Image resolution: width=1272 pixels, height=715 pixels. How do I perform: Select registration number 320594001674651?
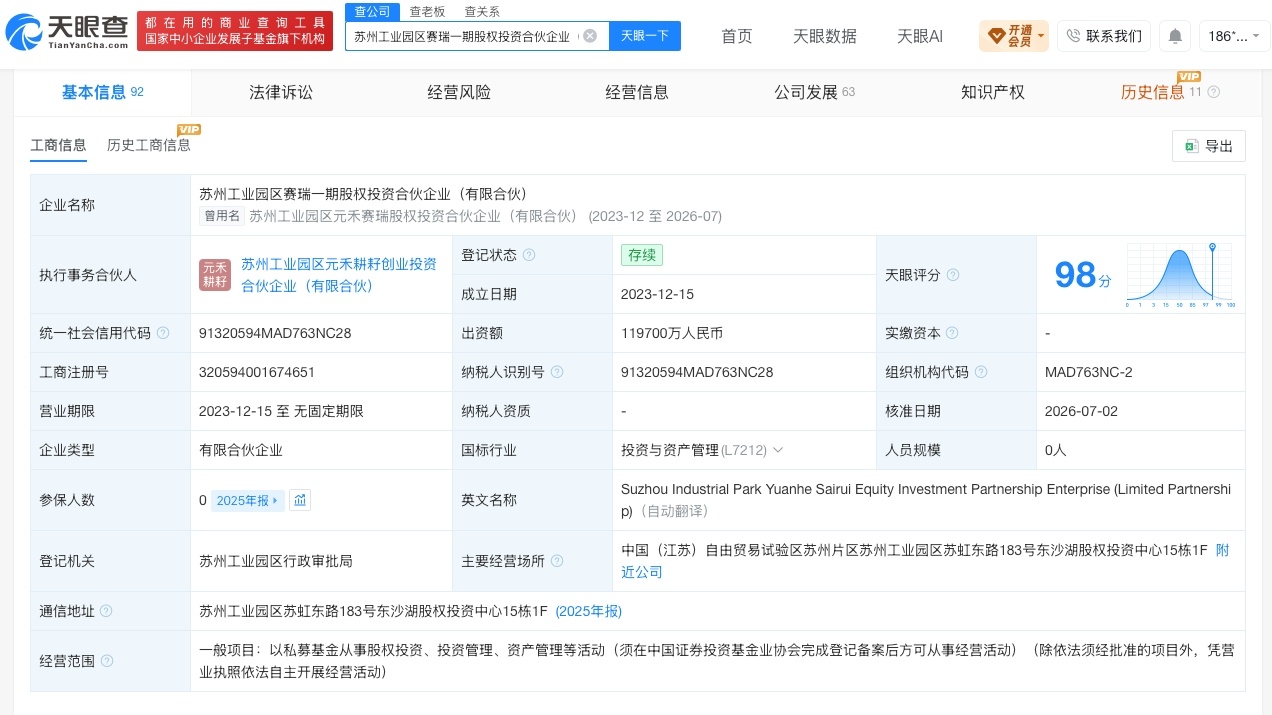[257, 372]
